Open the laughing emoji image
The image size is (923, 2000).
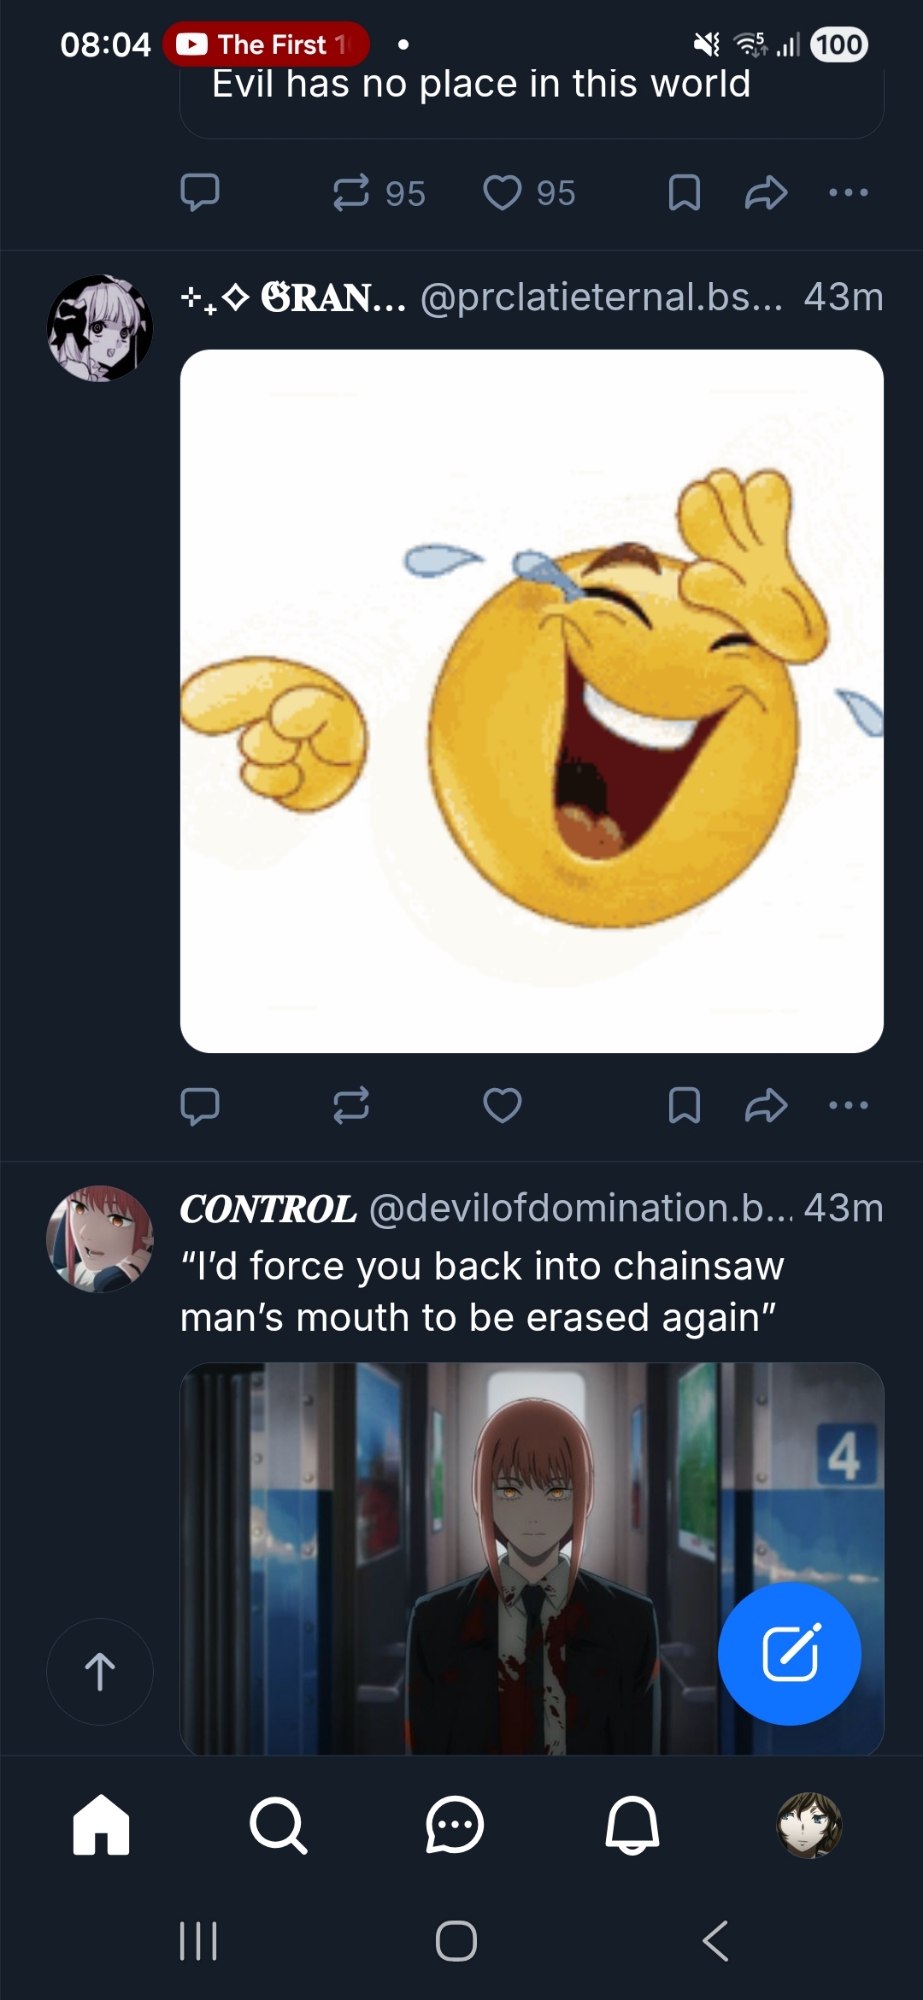[x=531, y=700]
